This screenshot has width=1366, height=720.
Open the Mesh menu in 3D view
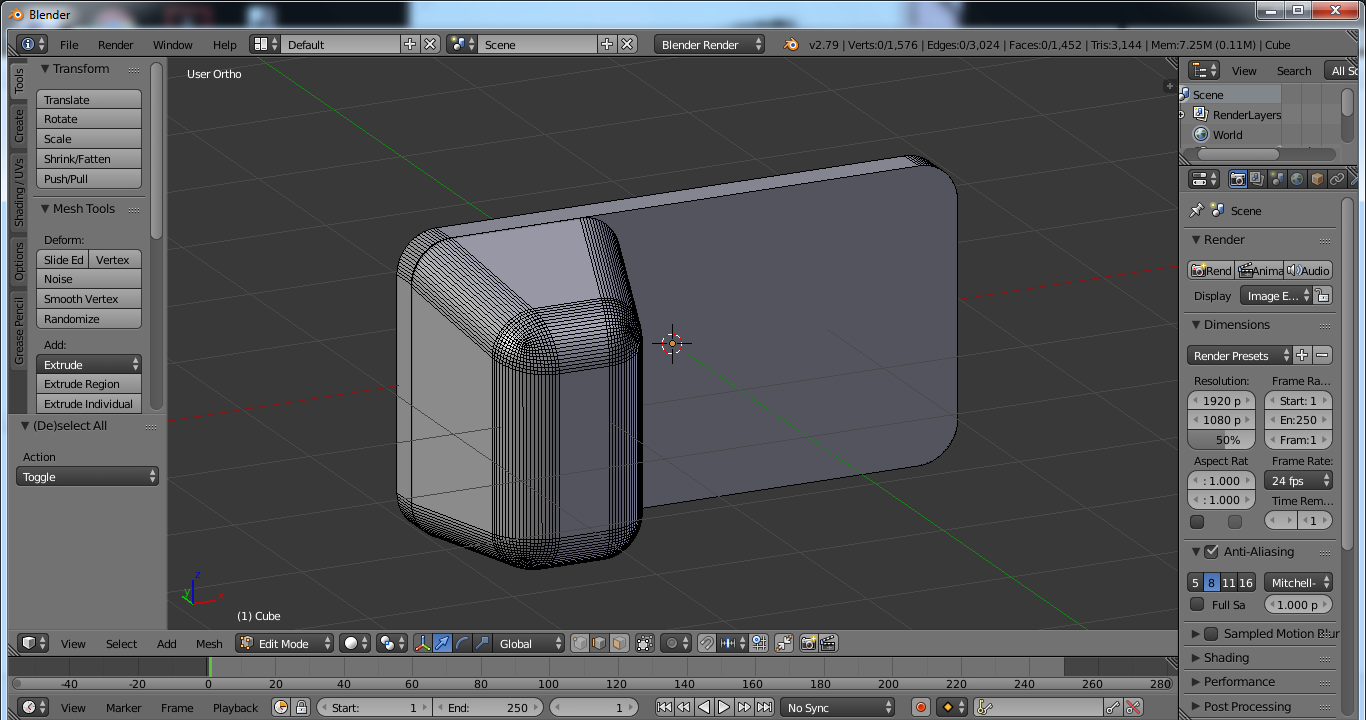[209, 643]
